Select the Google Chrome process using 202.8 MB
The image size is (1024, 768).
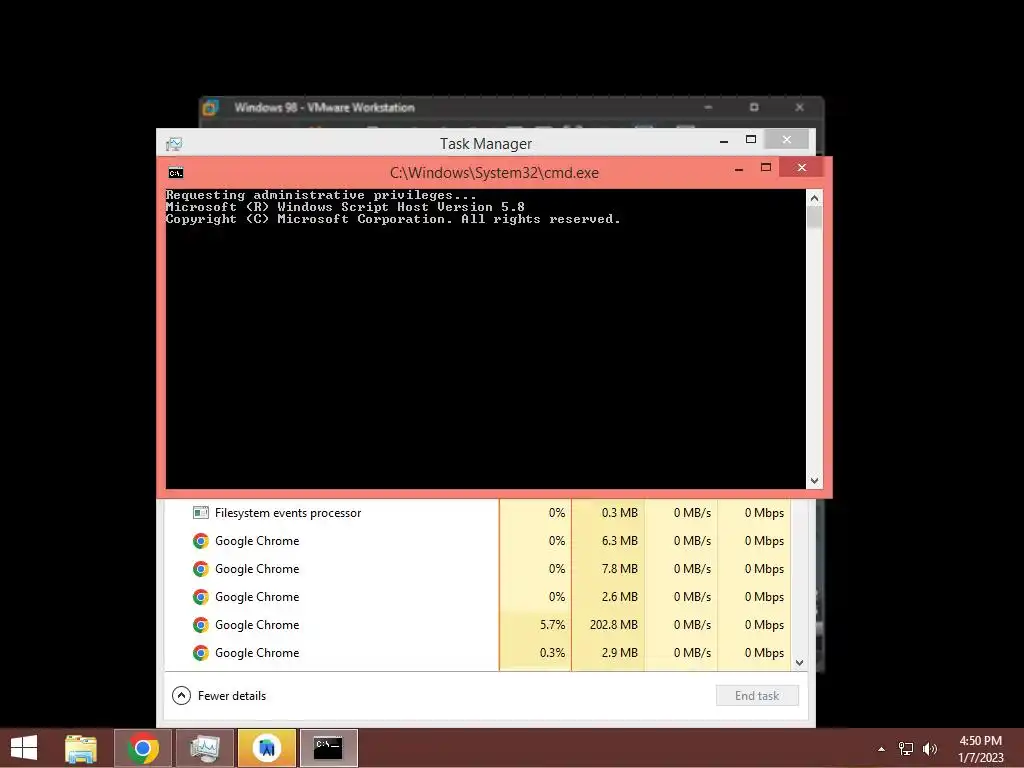click(477, 625)
